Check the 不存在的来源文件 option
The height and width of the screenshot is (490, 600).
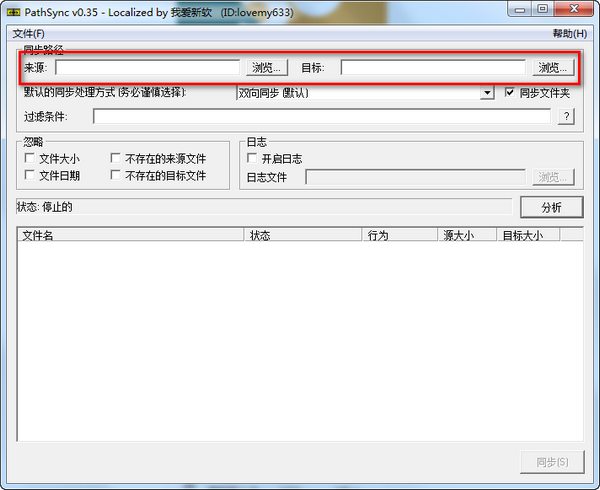pyautogui.click(x=116, y=159)
